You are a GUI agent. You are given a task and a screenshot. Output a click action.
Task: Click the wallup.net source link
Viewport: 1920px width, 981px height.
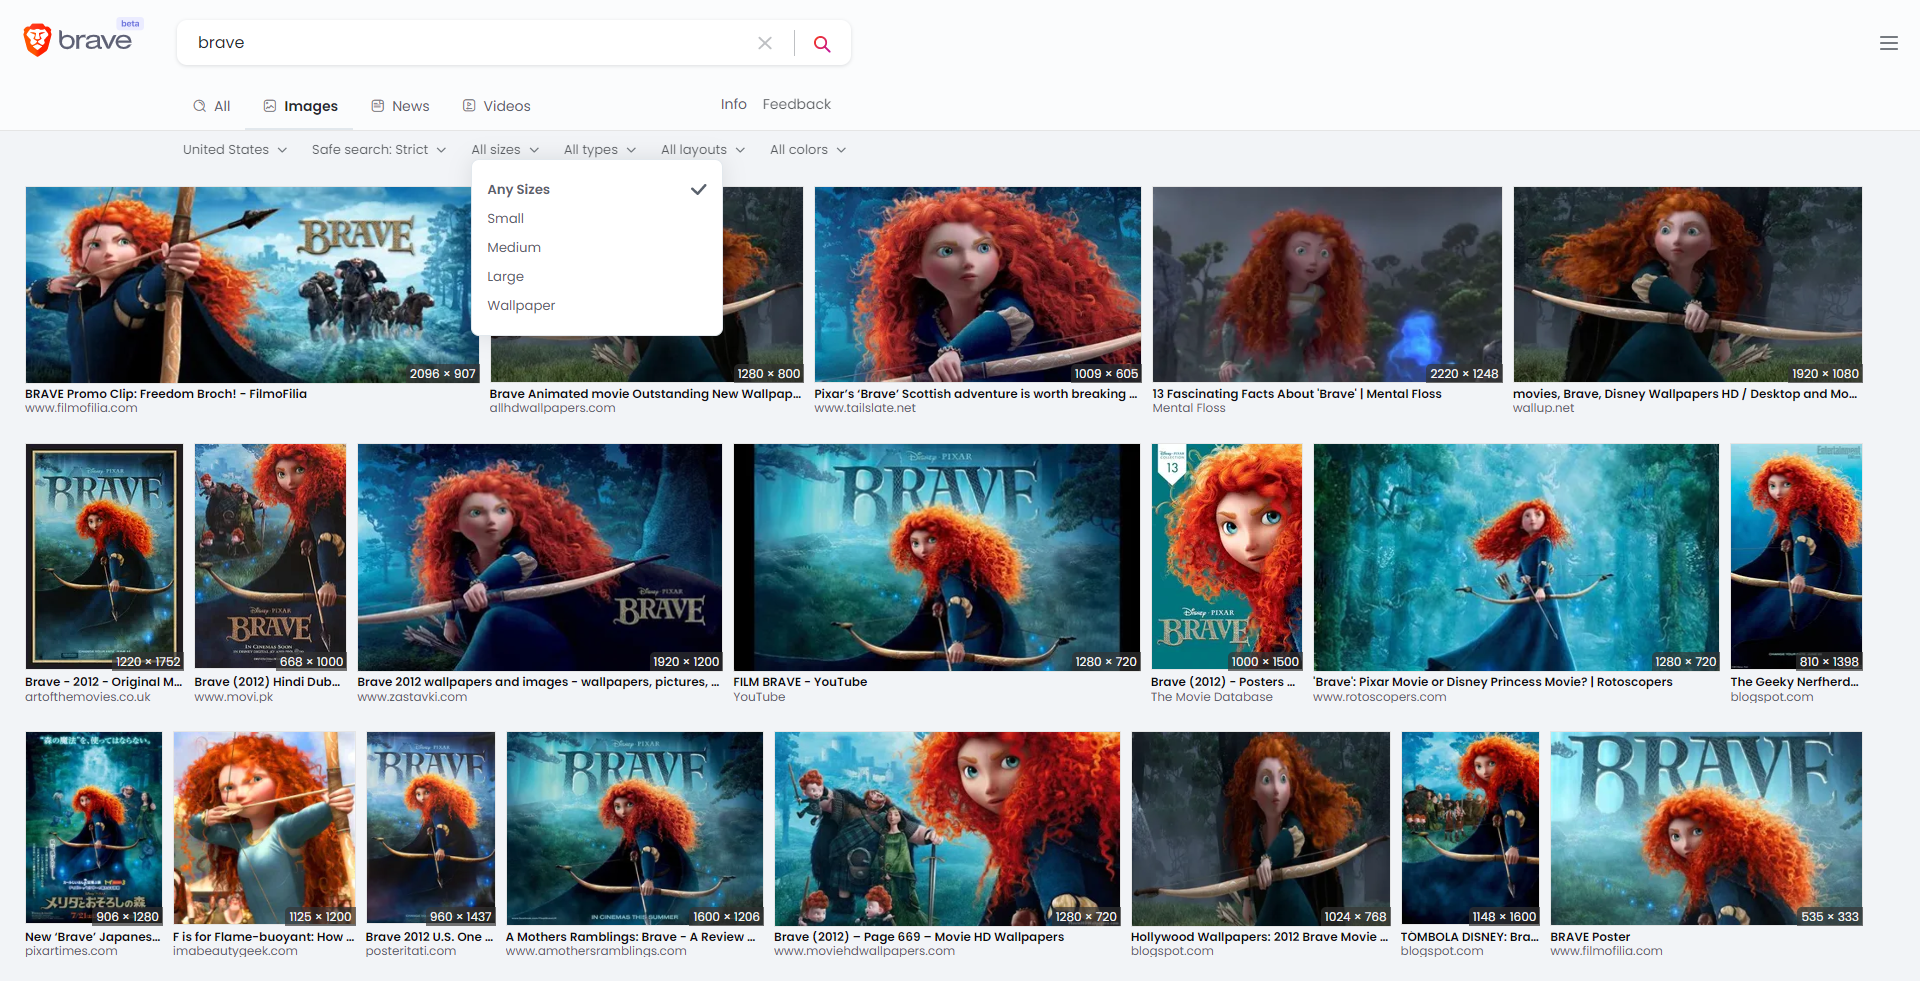pos(1543,408)
